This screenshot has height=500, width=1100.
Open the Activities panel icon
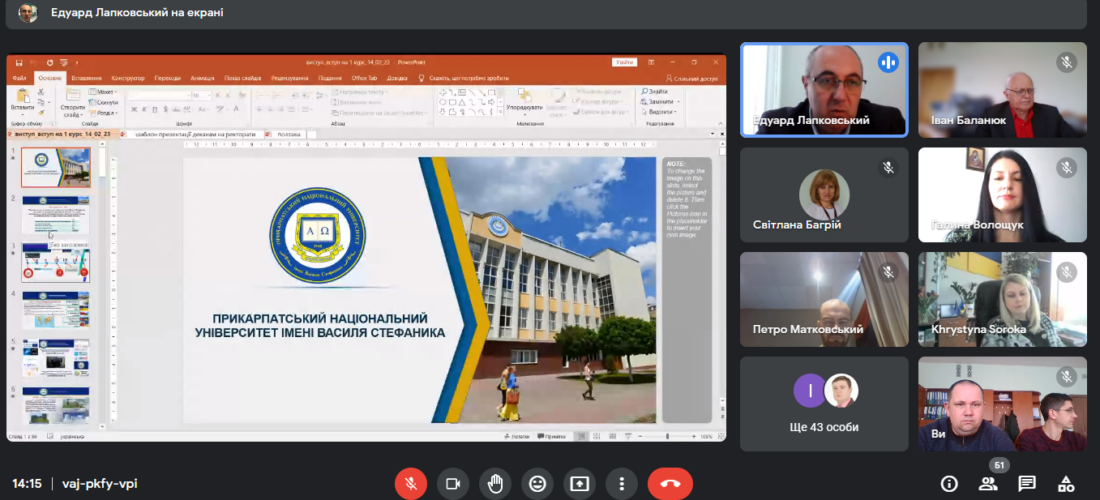click(x=1066, y=484)
